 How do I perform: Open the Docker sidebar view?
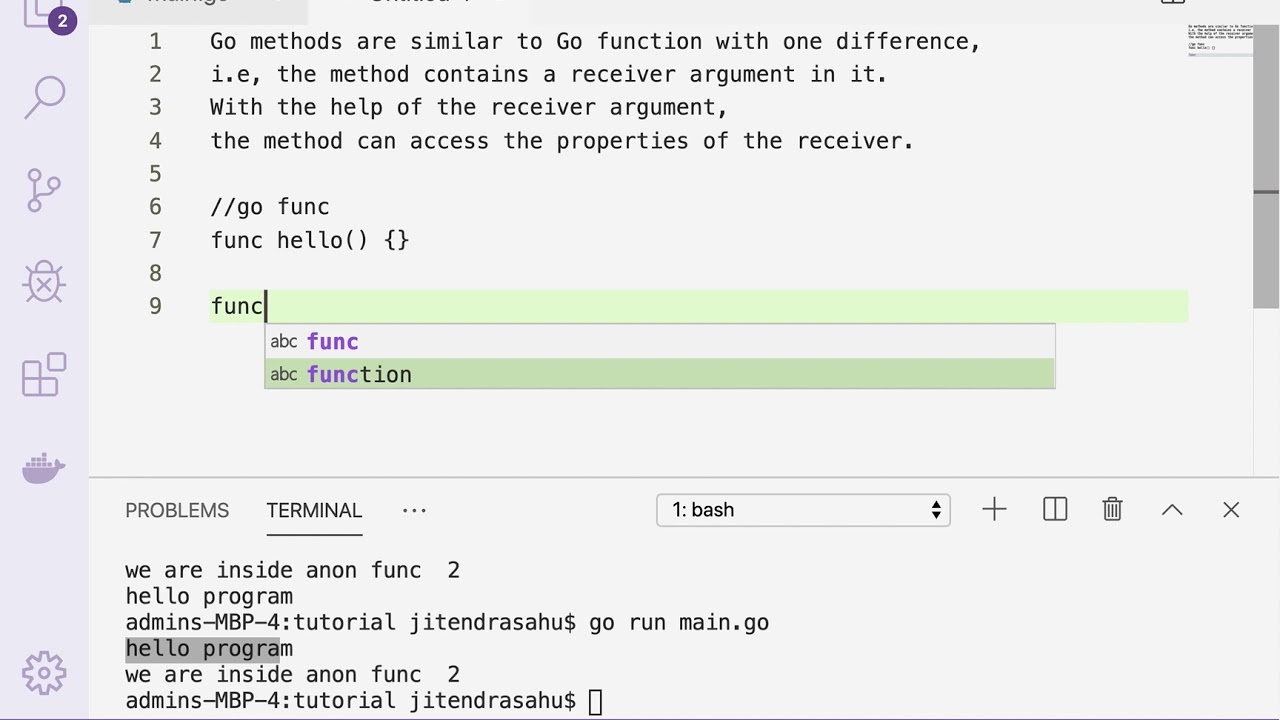coord(44,467)
